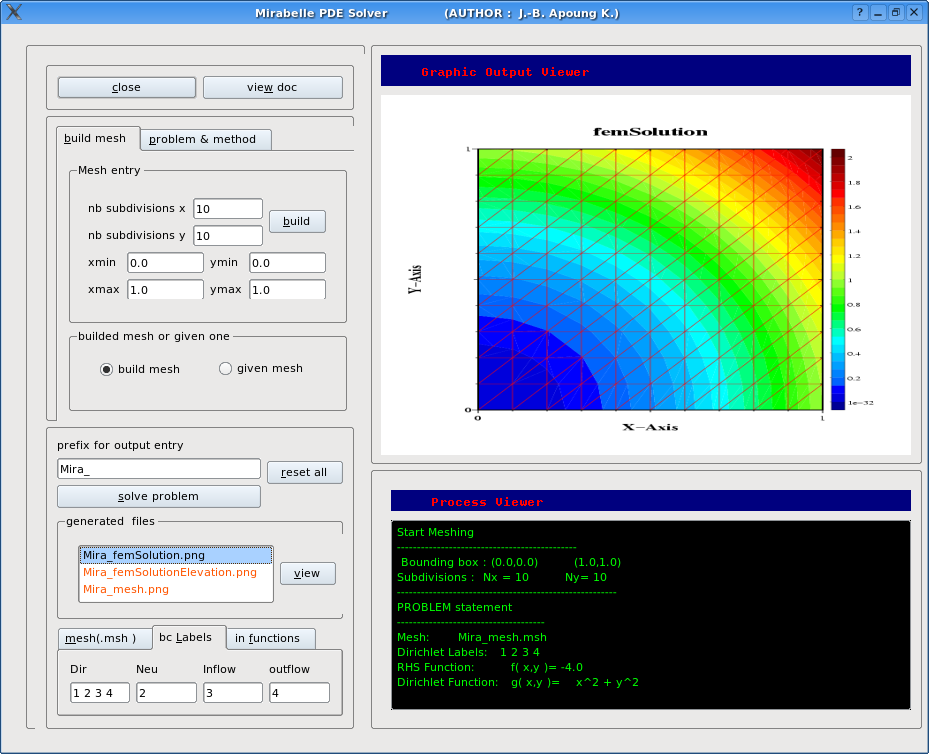Viewport: 929px width, 754px height.
Task: Click view button beside generated files
Action: (x=307, y=573)
